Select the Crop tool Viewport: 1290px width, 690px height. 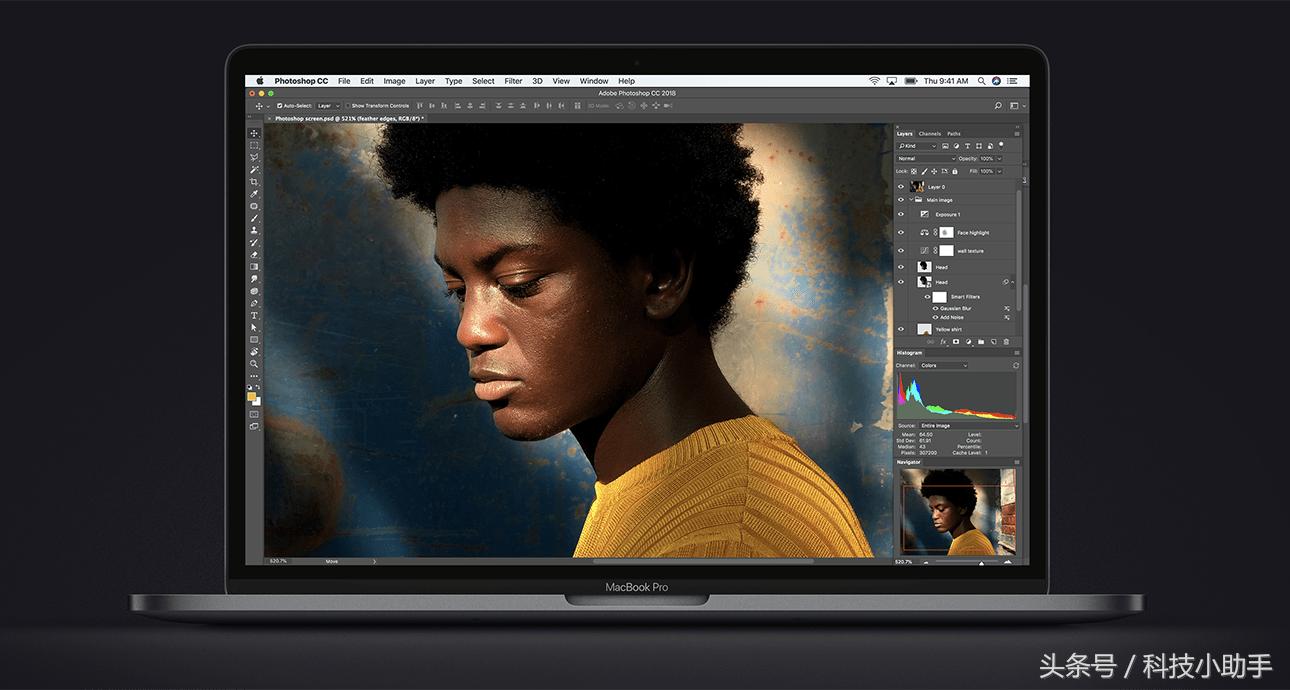click(254, 181)
